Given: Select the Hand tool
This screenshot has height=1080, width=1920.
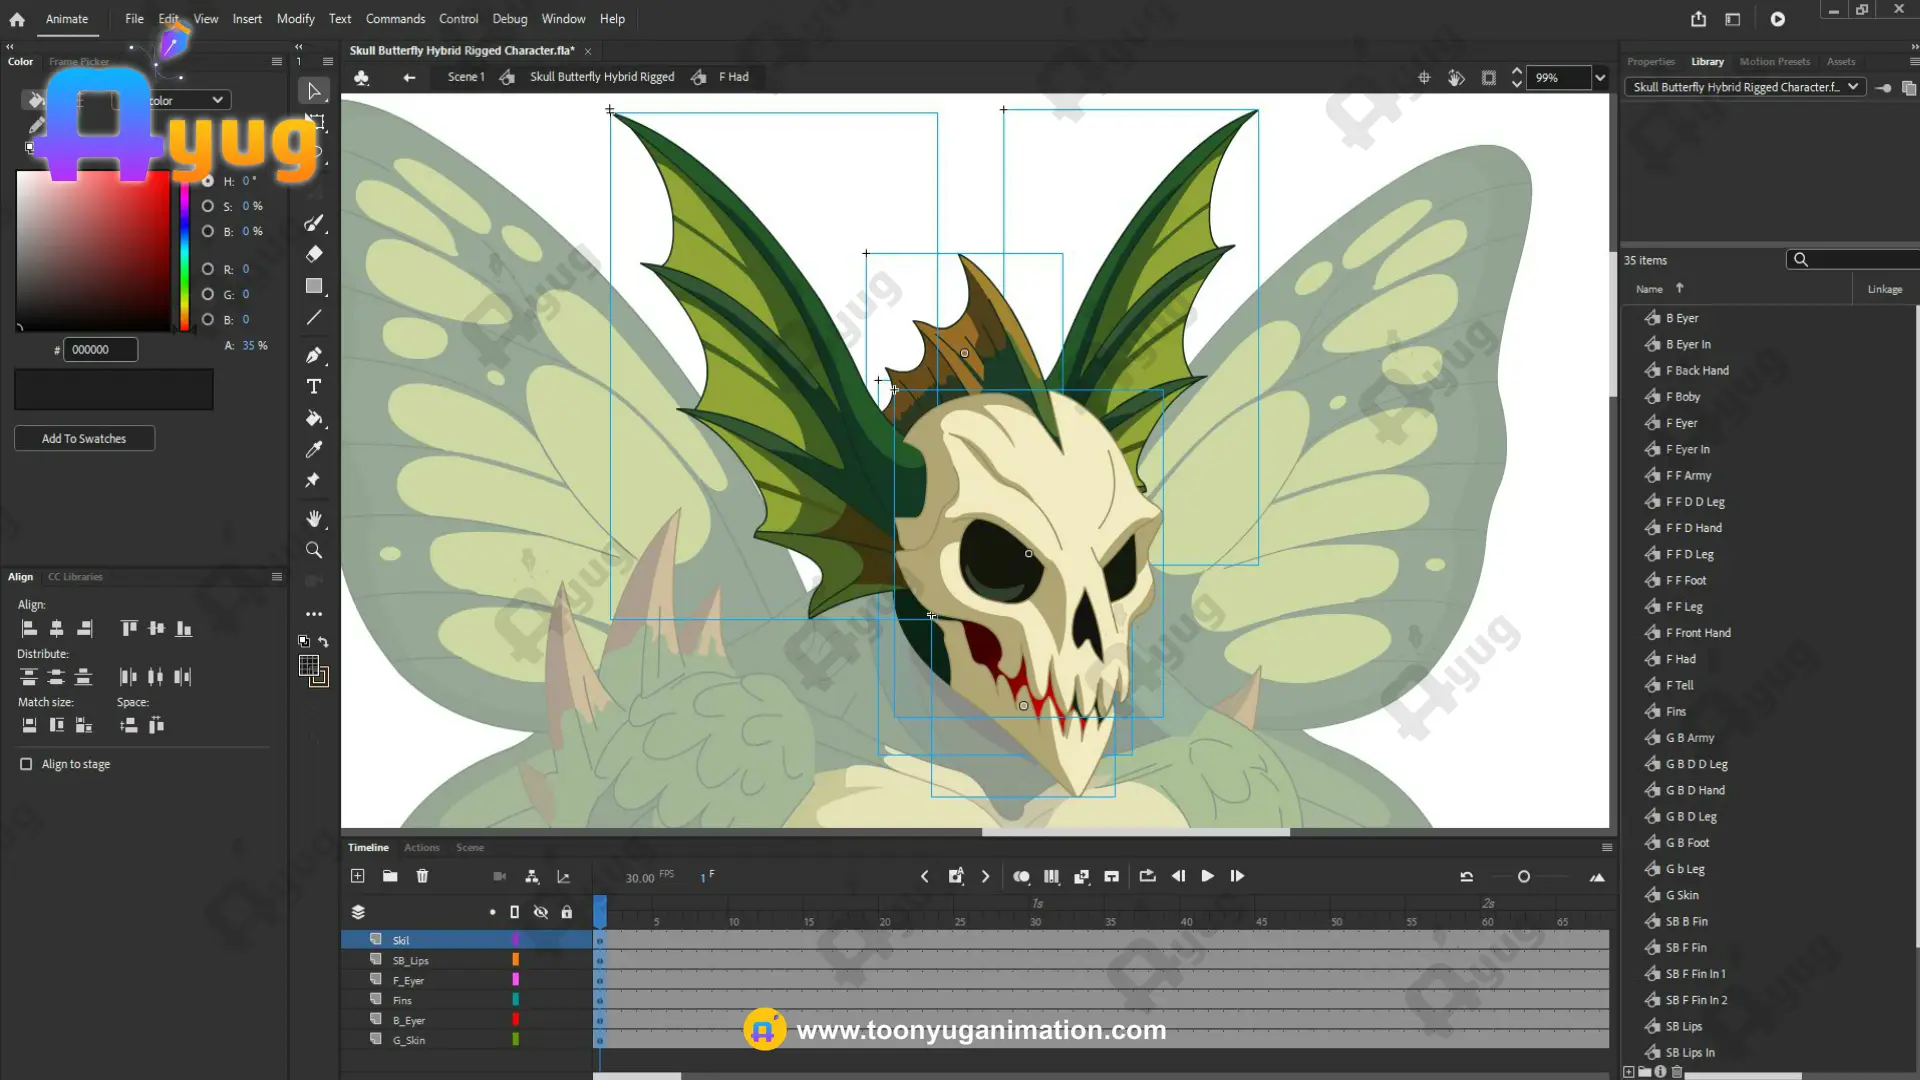Looking at the screenshot, I should coord(314,518).
